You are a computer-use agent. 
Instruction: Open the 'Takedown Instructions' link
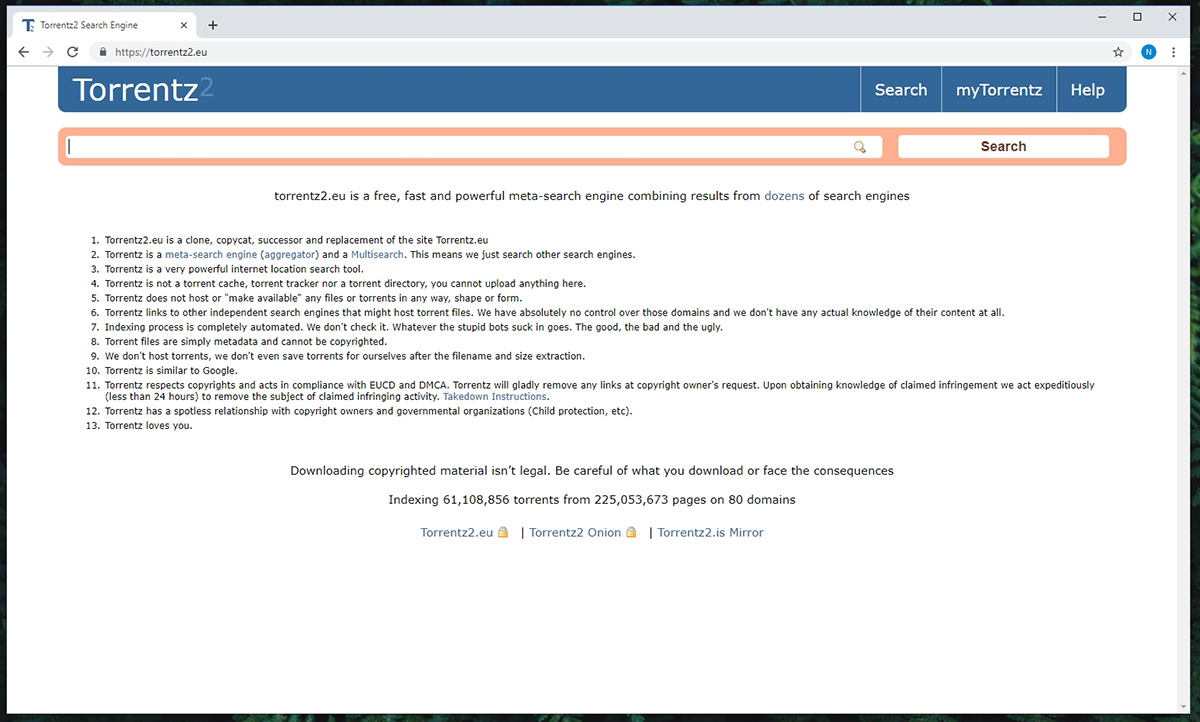495,397
